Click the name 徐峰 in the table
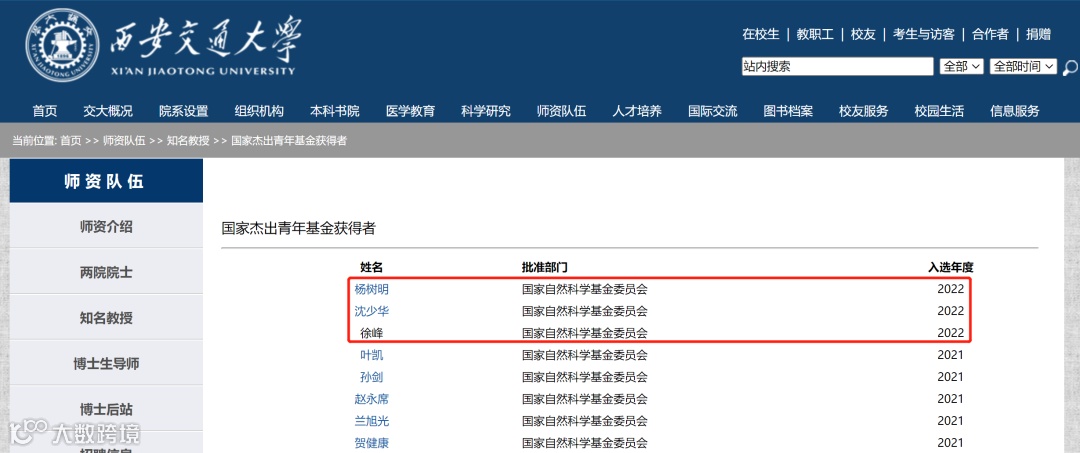The width and height of the screenshot is (1080, 453). coord(372,333)
